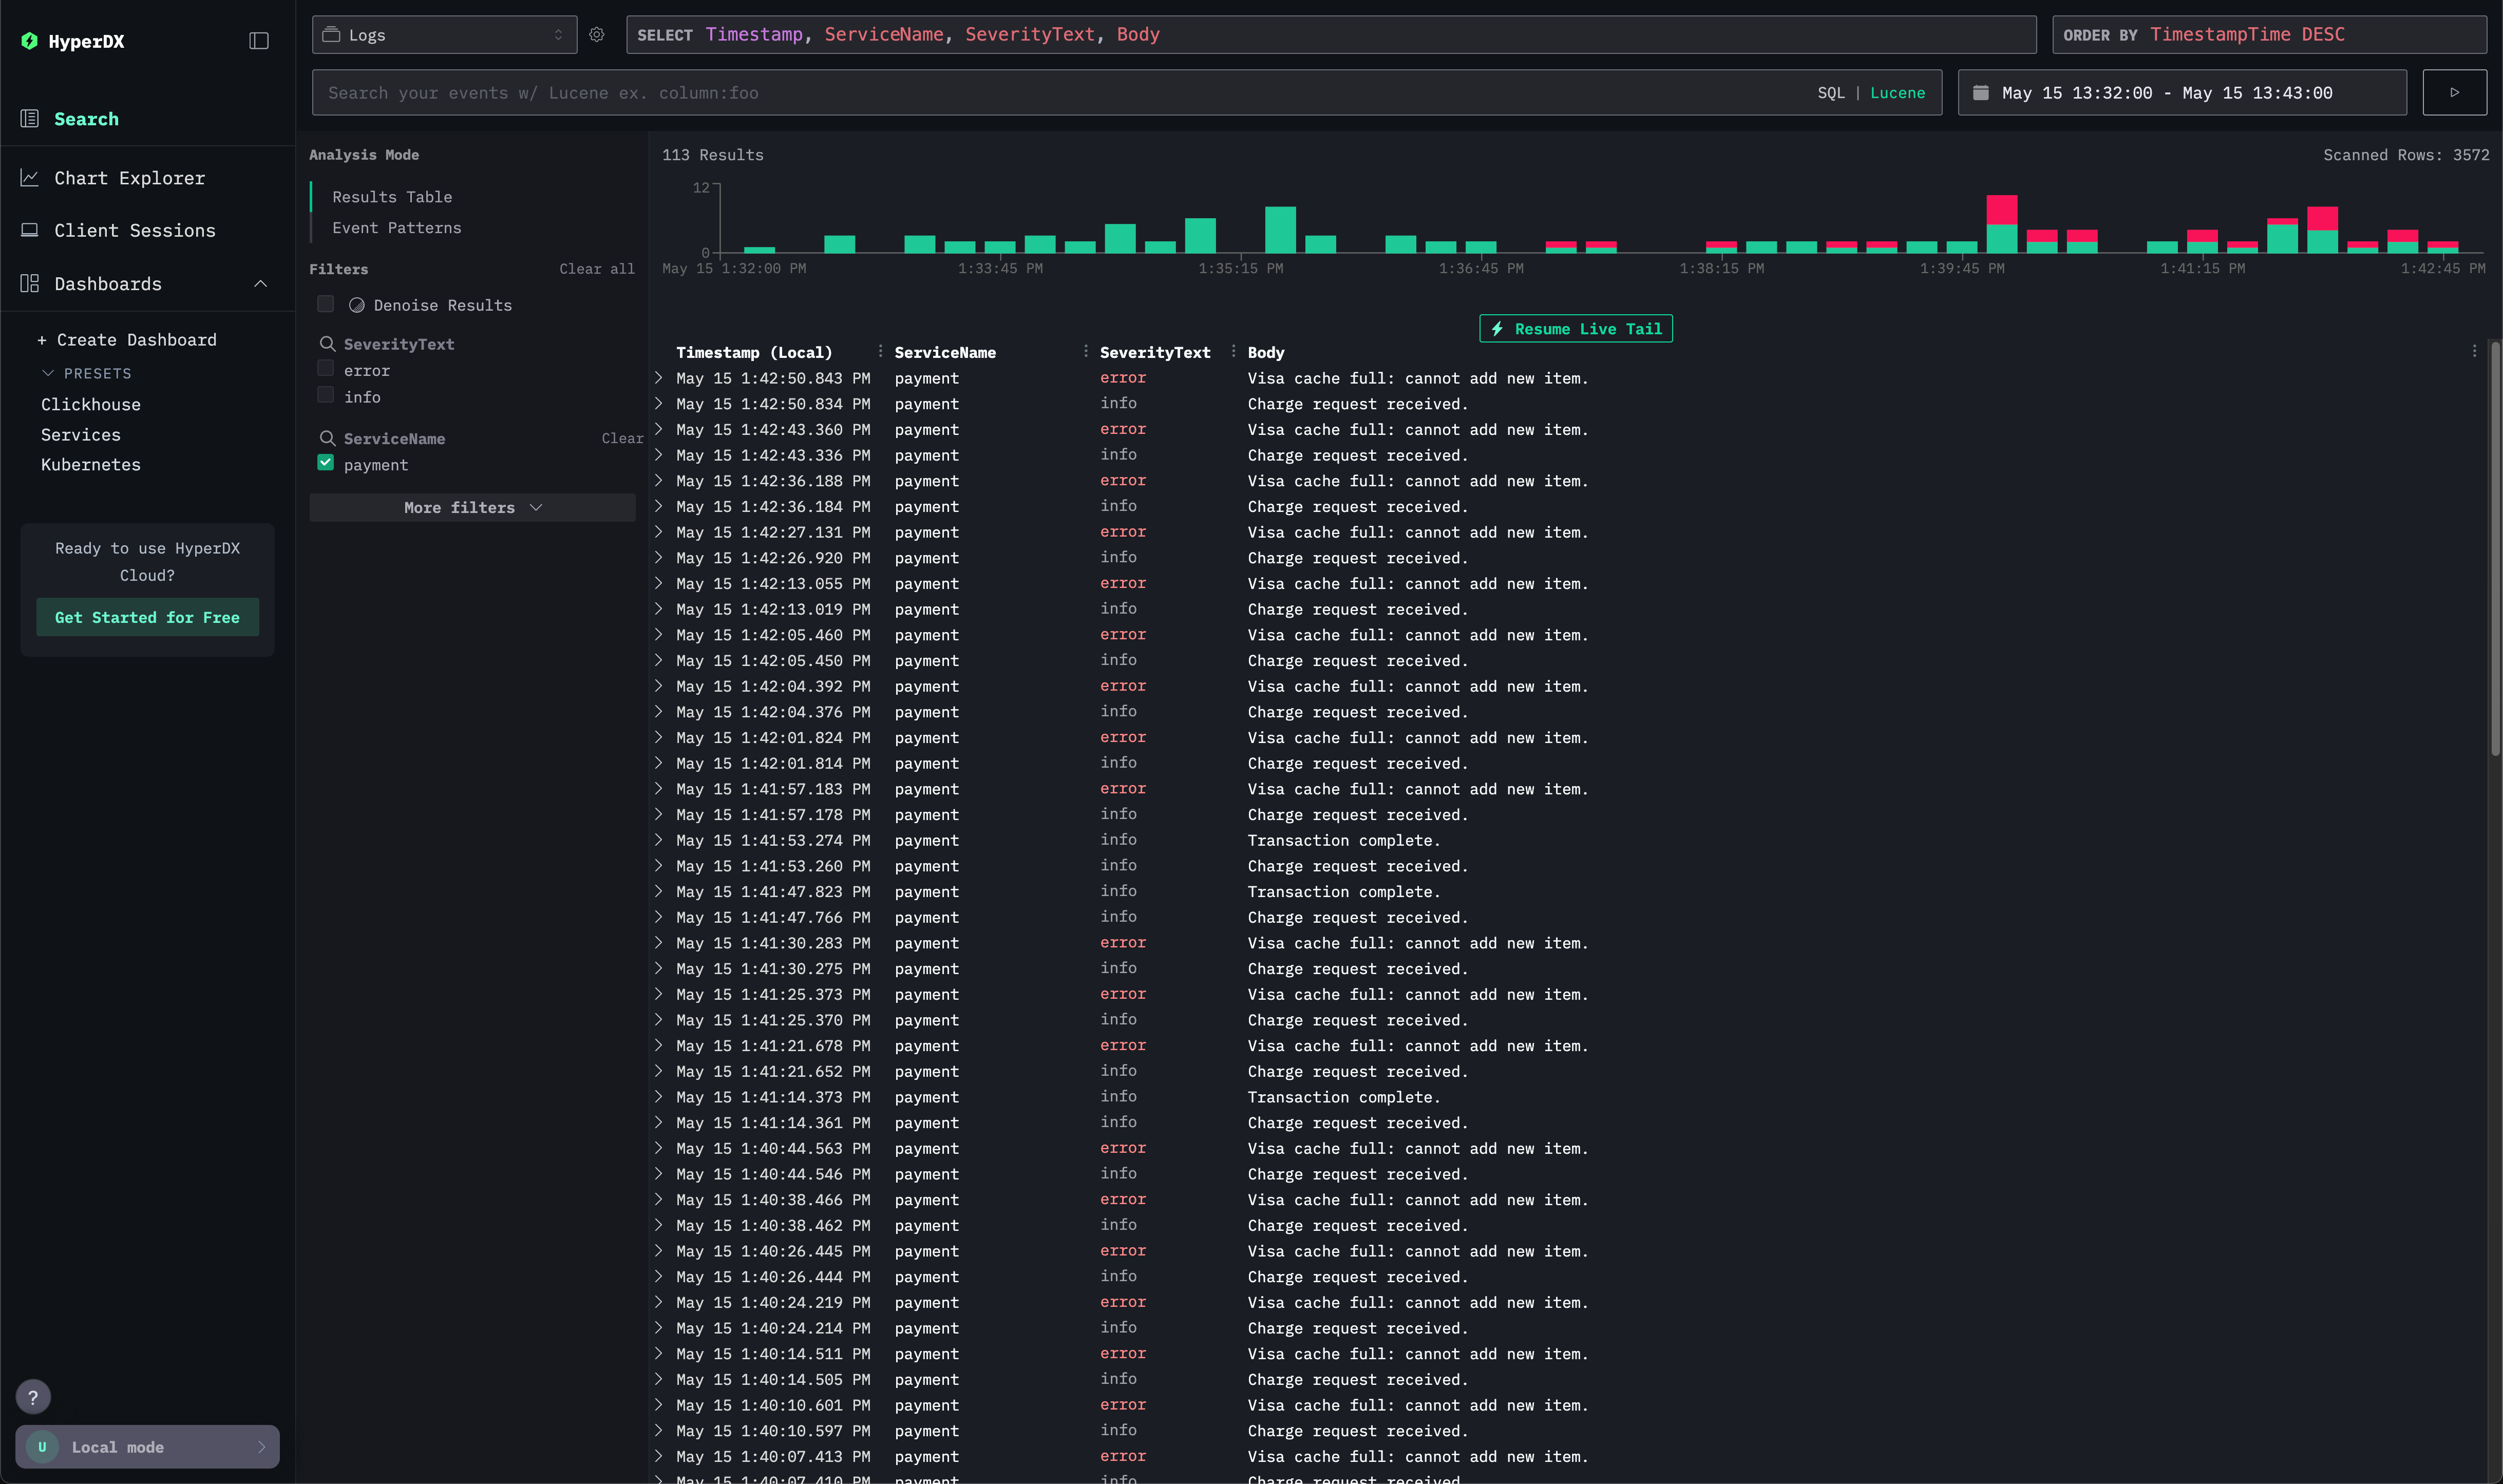The width and height of the screenshot is (2503, 1484).
Task: Collapse sidebar using panel toggle icon
Action: [259, 41]
